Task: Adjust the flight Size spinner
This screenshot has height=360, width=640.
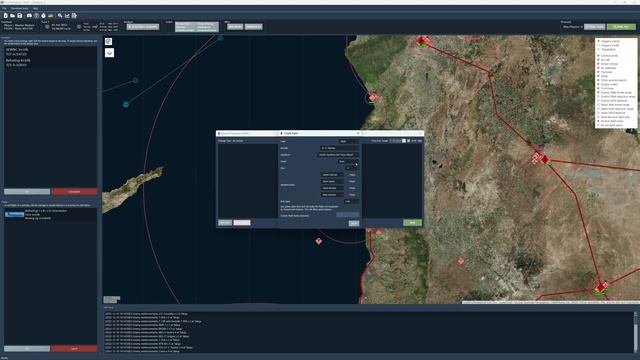Action: click(x=352, y=168)
